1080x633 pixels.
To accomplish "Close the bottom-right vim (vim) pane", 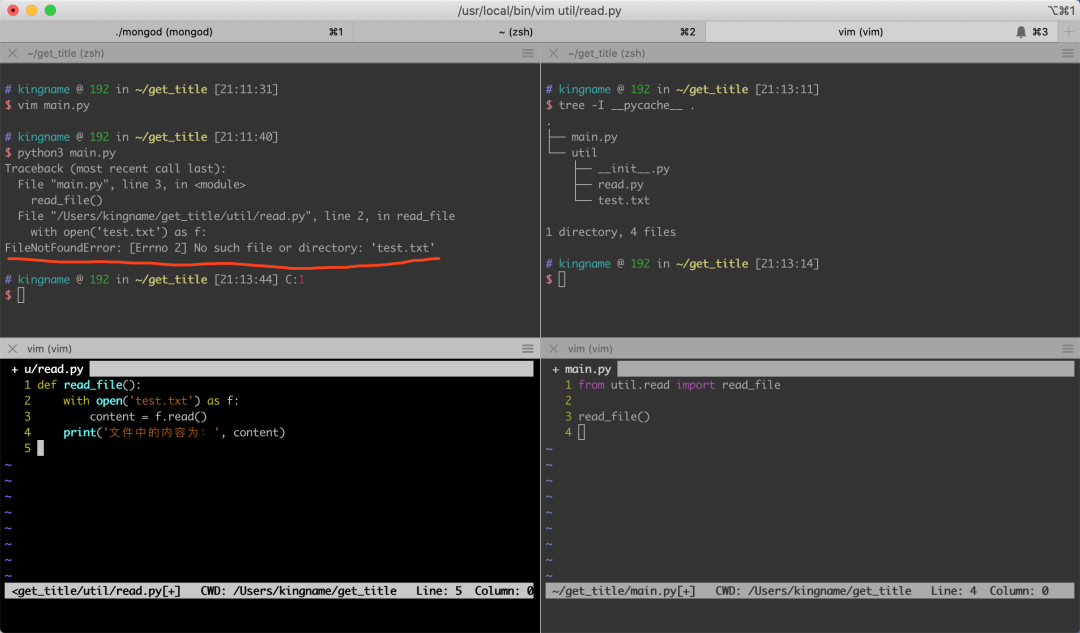I will [553, 349].
